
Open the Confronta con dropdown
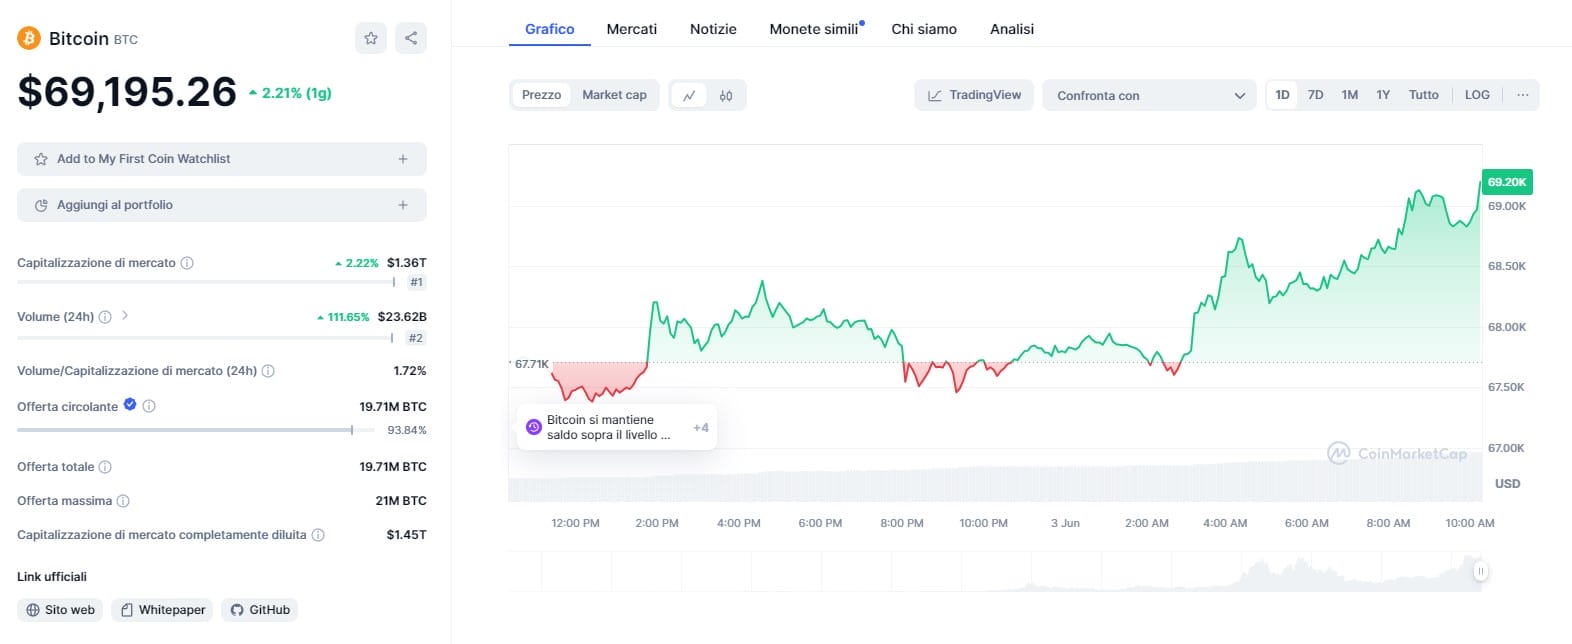[x=1149, y=96]
